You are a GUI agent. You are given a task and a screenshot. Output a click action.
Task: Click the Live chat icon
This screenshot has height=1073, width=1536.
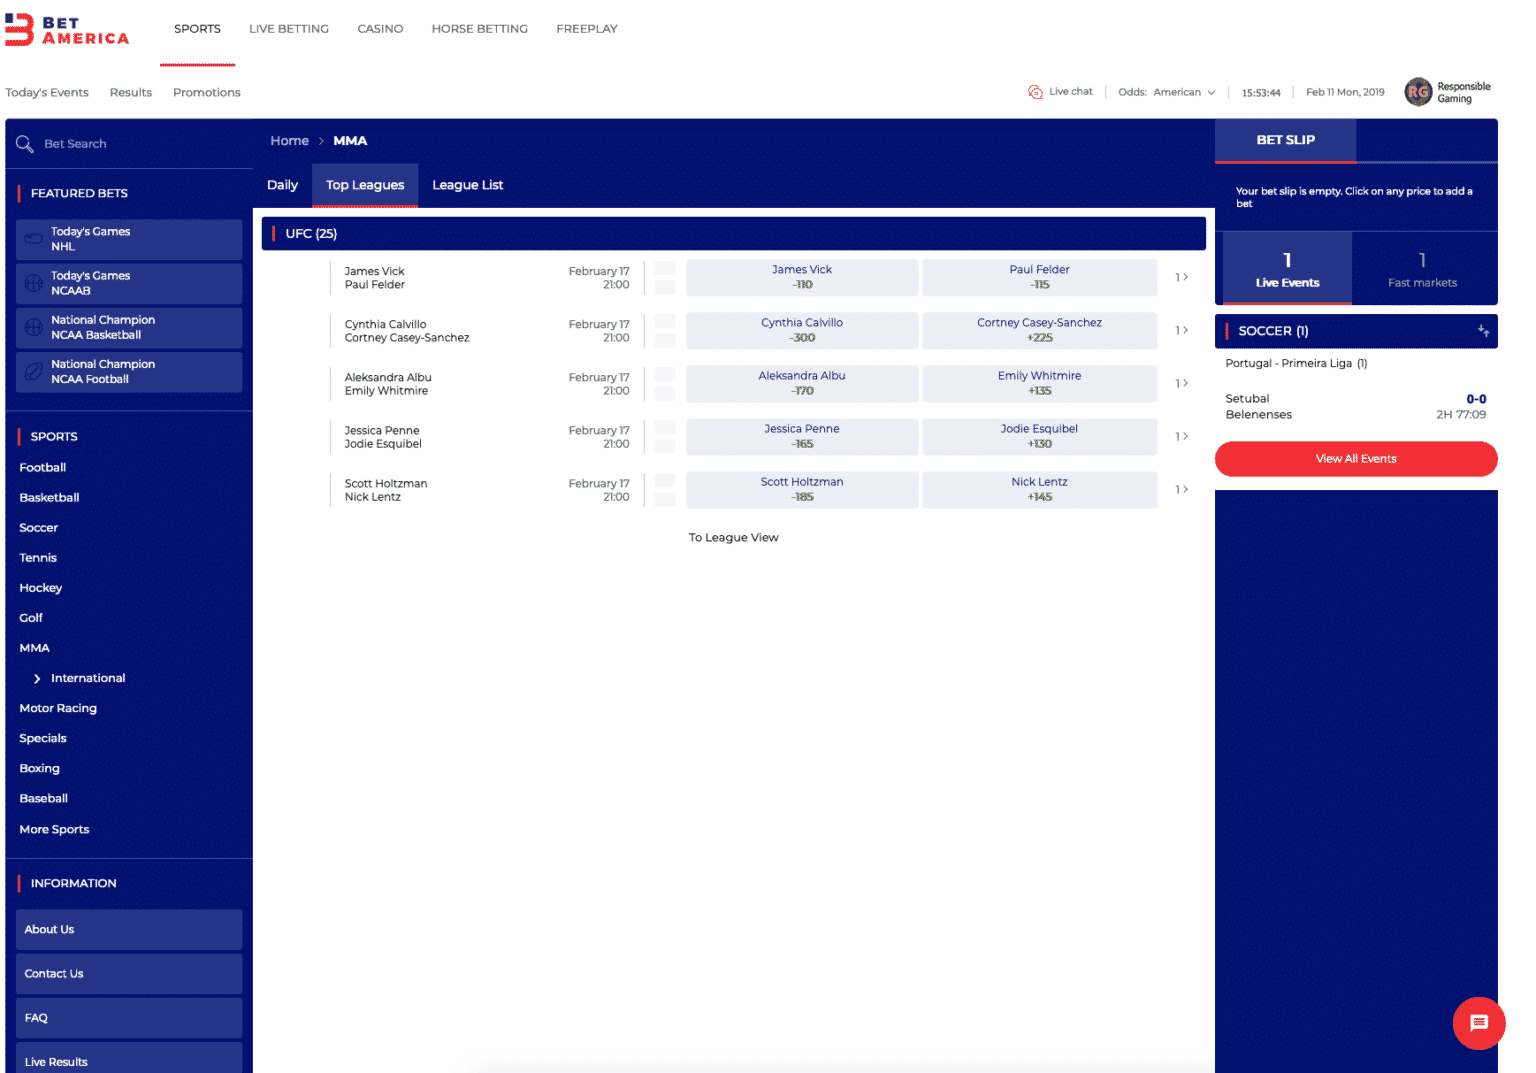pyautogui.click(x=1036, y=91)
